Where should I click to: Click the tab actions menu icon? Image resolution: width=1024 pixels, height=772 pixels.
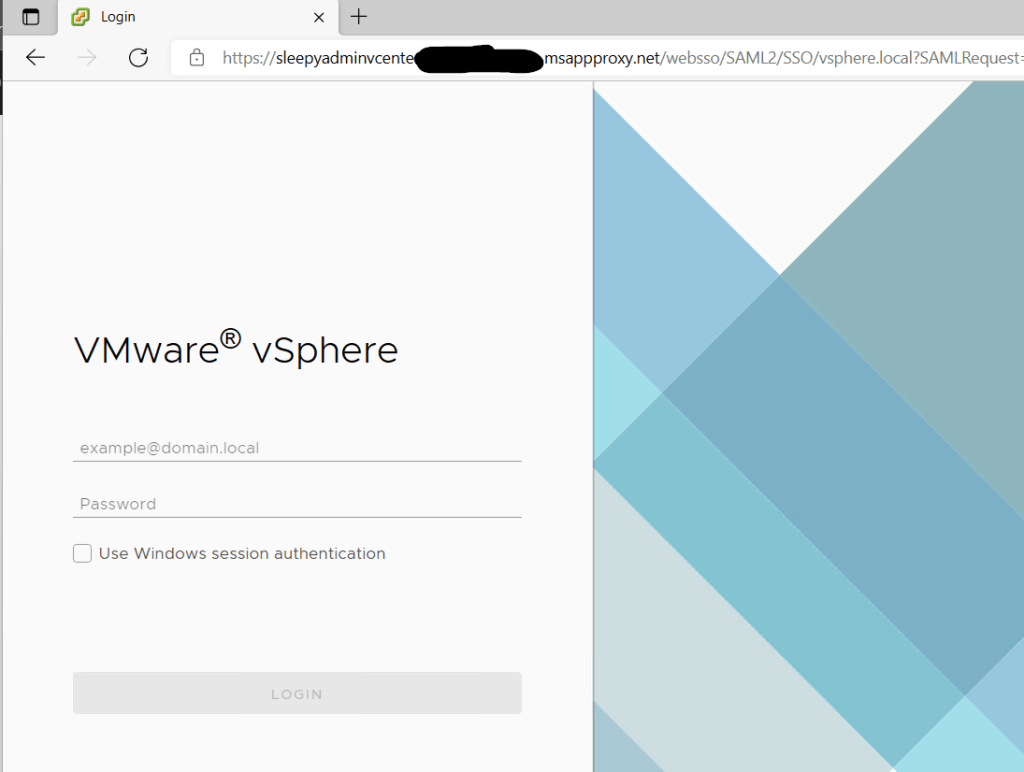31,17
